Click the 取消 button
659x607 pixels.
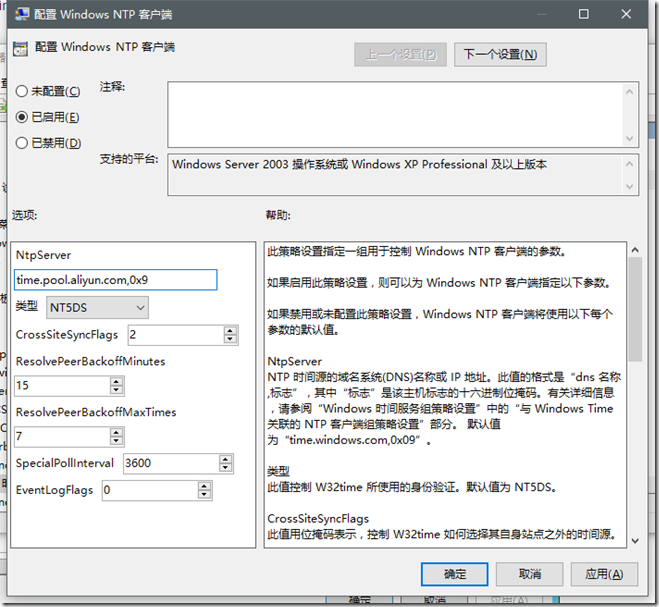pyautogui.click(x=530, y=574)
